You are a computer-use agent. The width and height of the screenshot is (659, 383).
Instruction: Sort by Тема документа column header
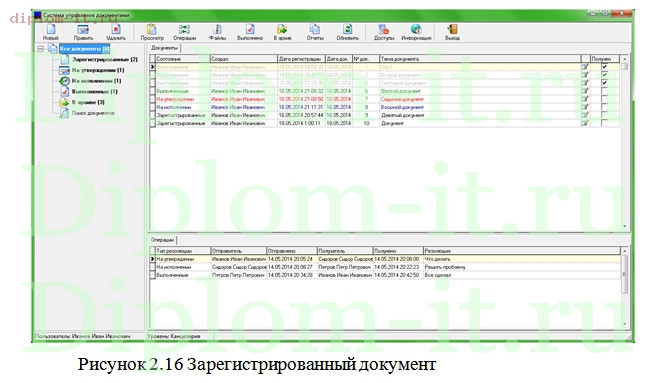(480, 59)
